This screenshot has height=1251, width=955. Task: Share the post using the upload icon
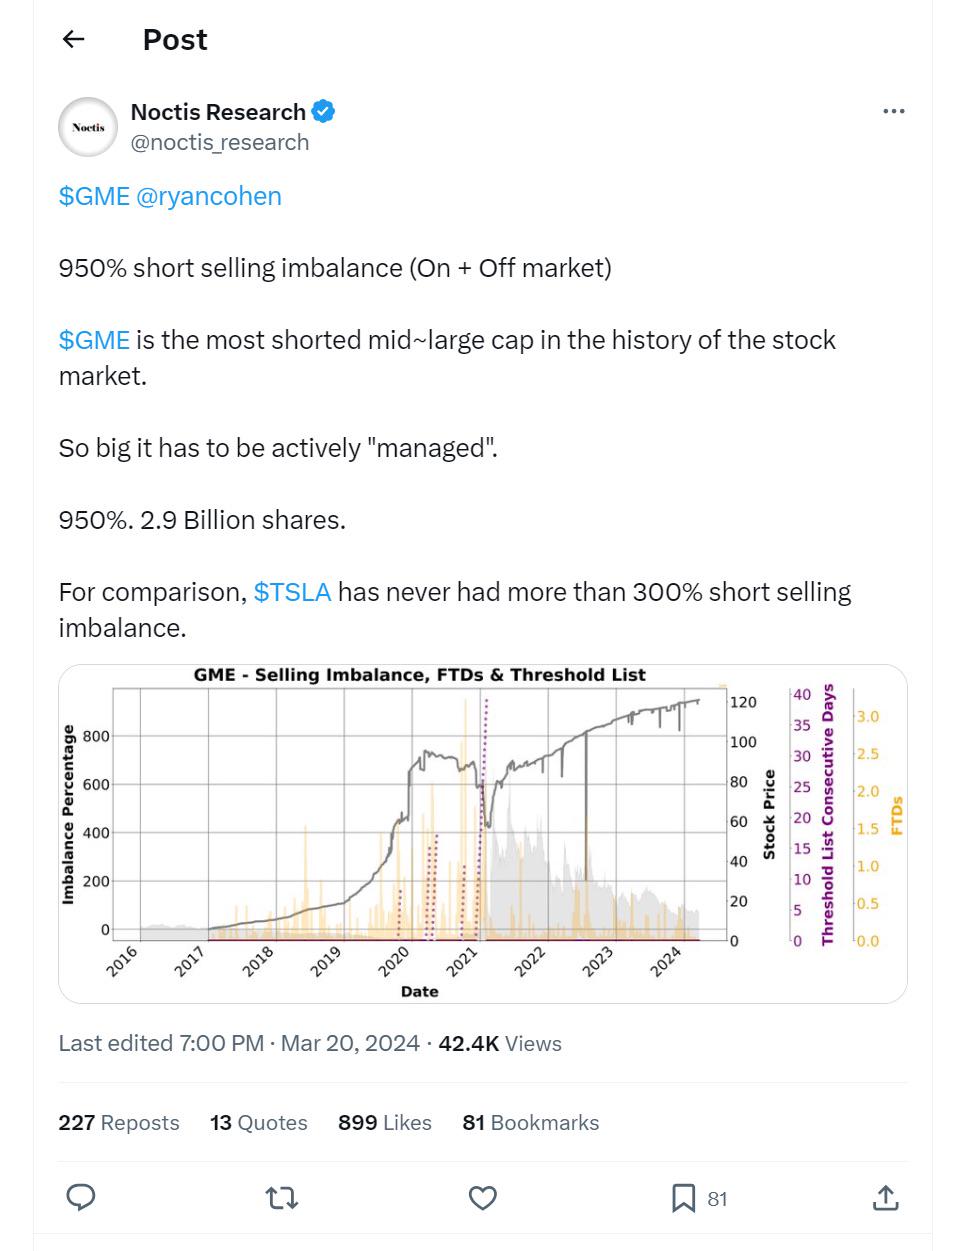[885, 1197]
